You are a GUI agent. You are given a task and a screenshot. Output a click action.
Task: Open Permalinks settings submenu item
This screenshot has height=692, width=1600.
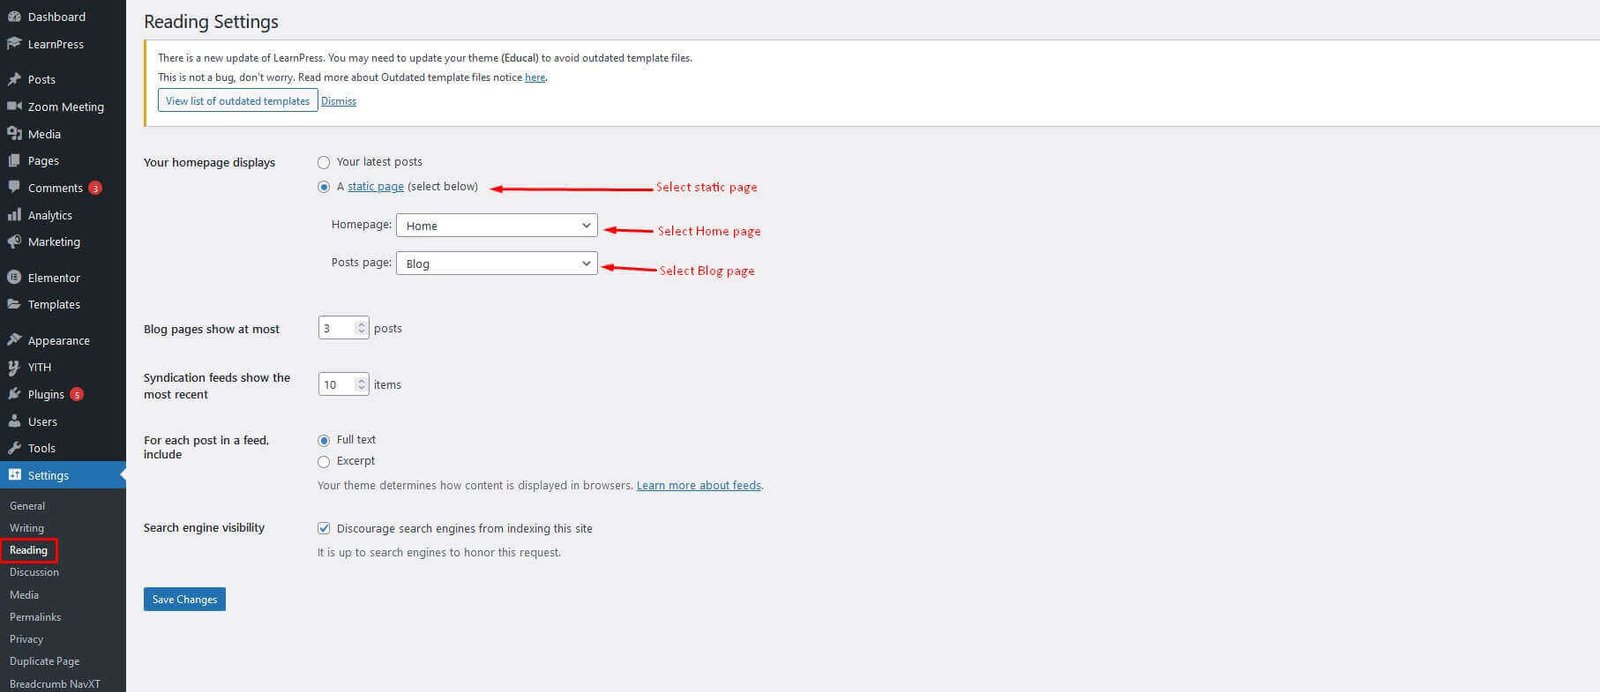[35, 617]
